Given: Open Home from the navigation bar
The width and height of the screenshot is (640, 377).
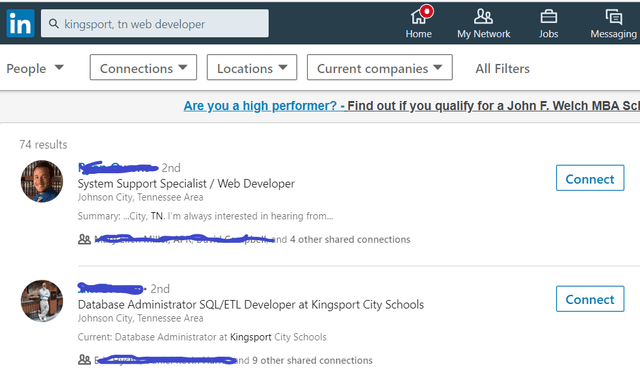Looking at the screenshot, I should pos(419,23).
